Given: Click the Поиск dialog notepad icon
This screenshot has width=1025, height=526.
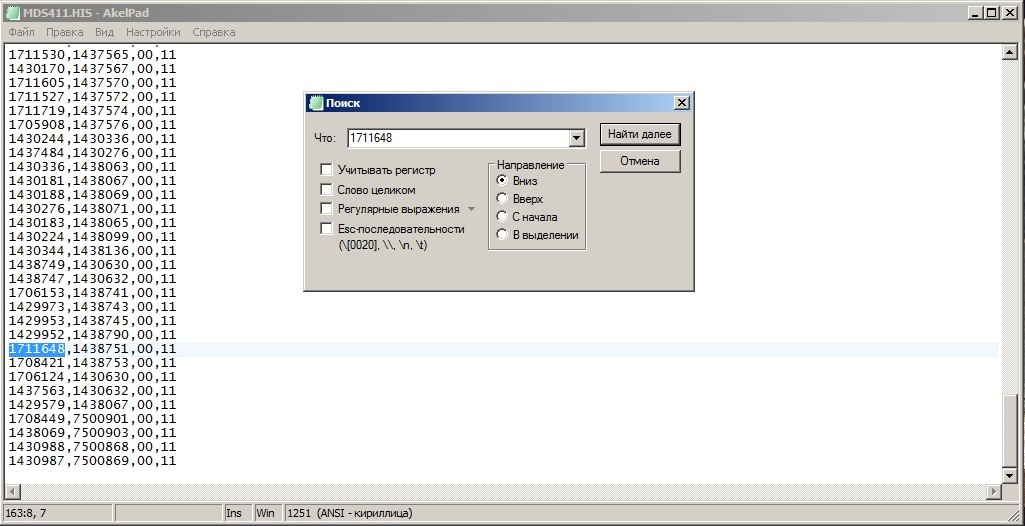Looking at the screenshot, I should 316,103.
